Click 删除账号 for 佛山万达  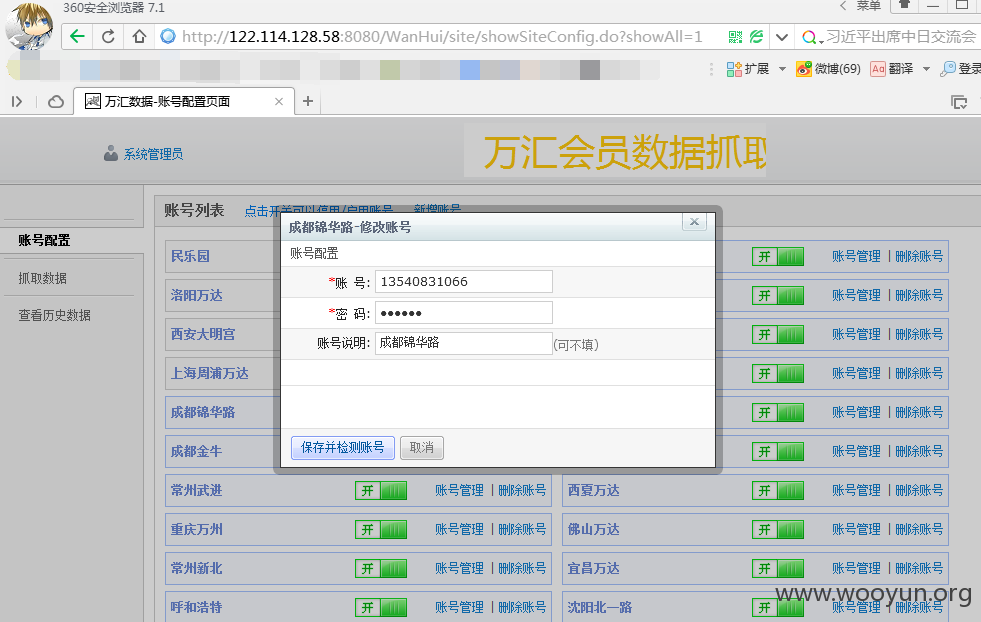tap(919, 529)
